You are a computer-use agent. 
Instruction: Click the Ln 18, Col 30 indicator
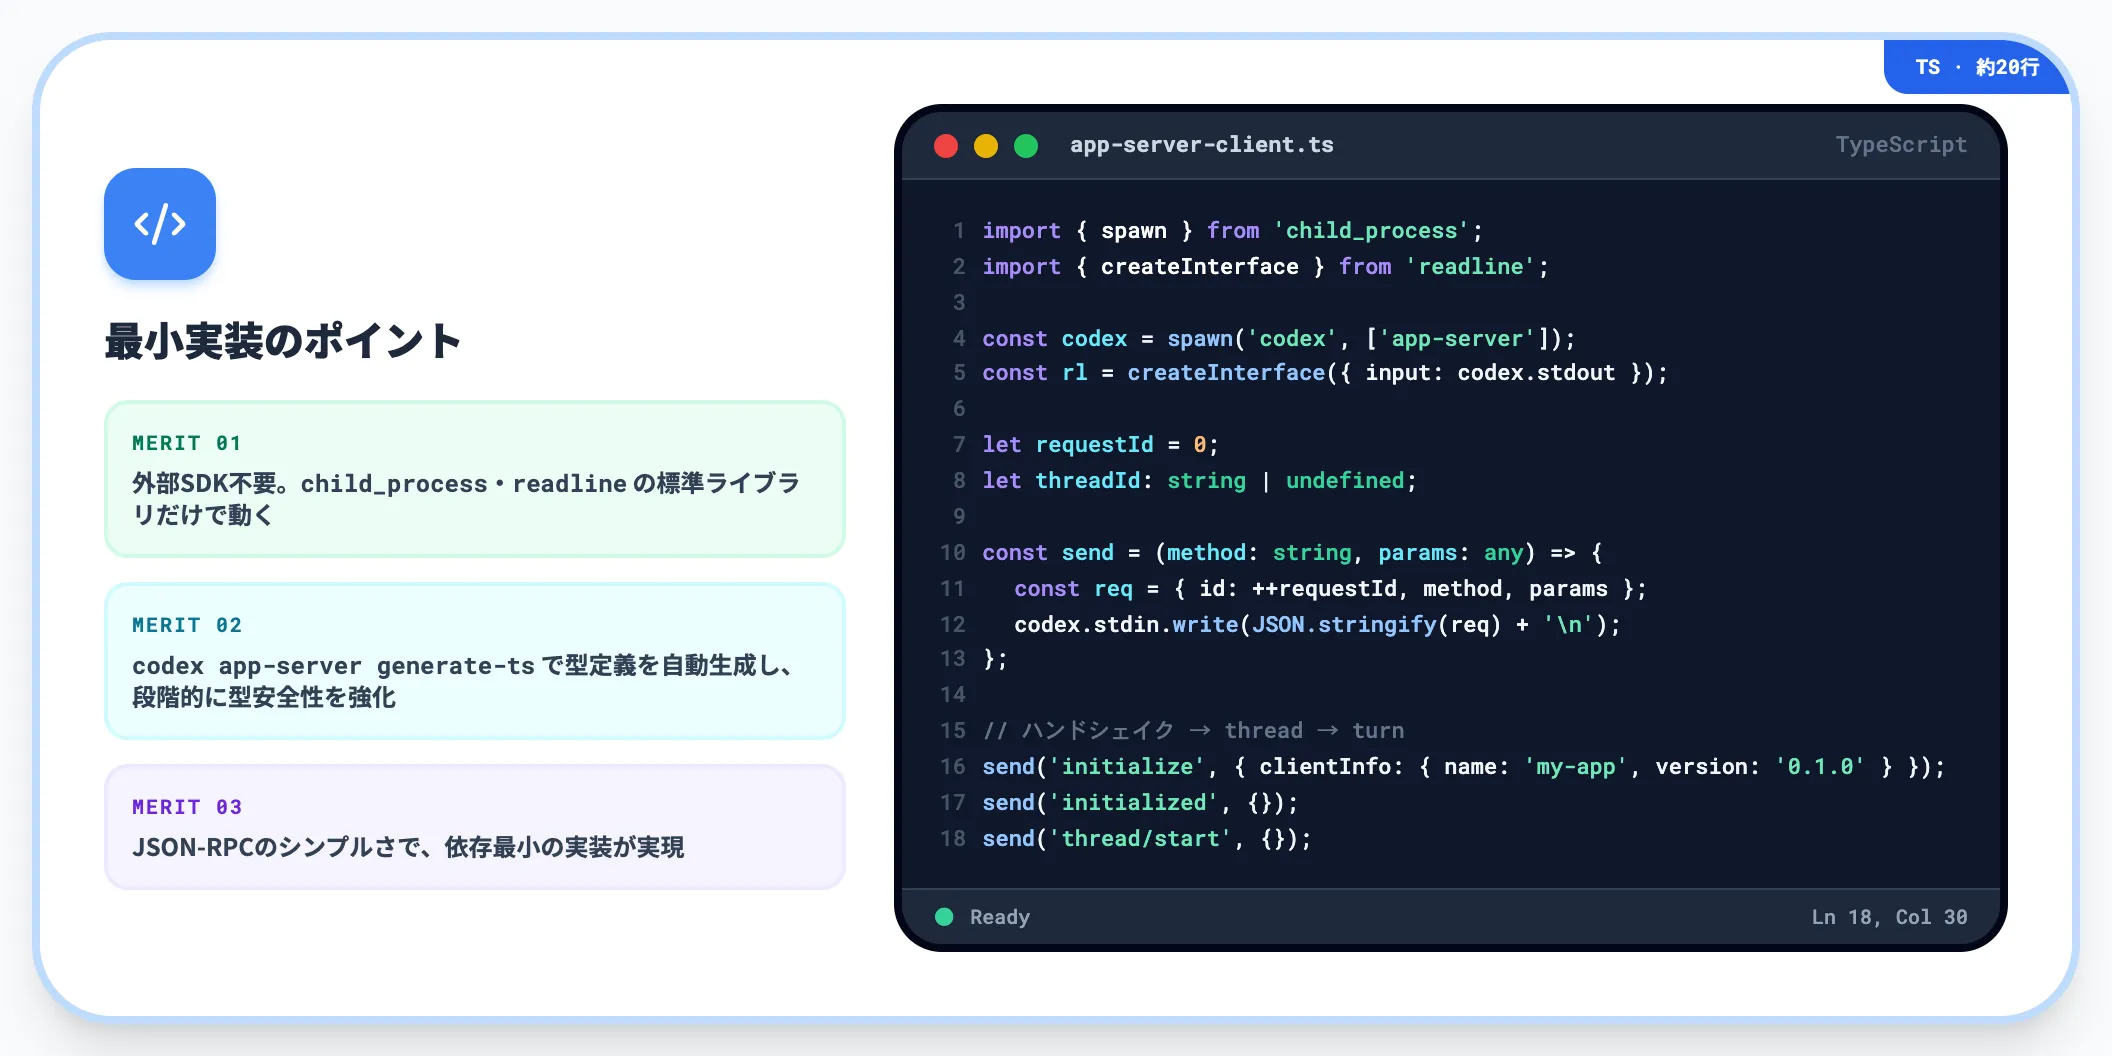pos(1889,917)
